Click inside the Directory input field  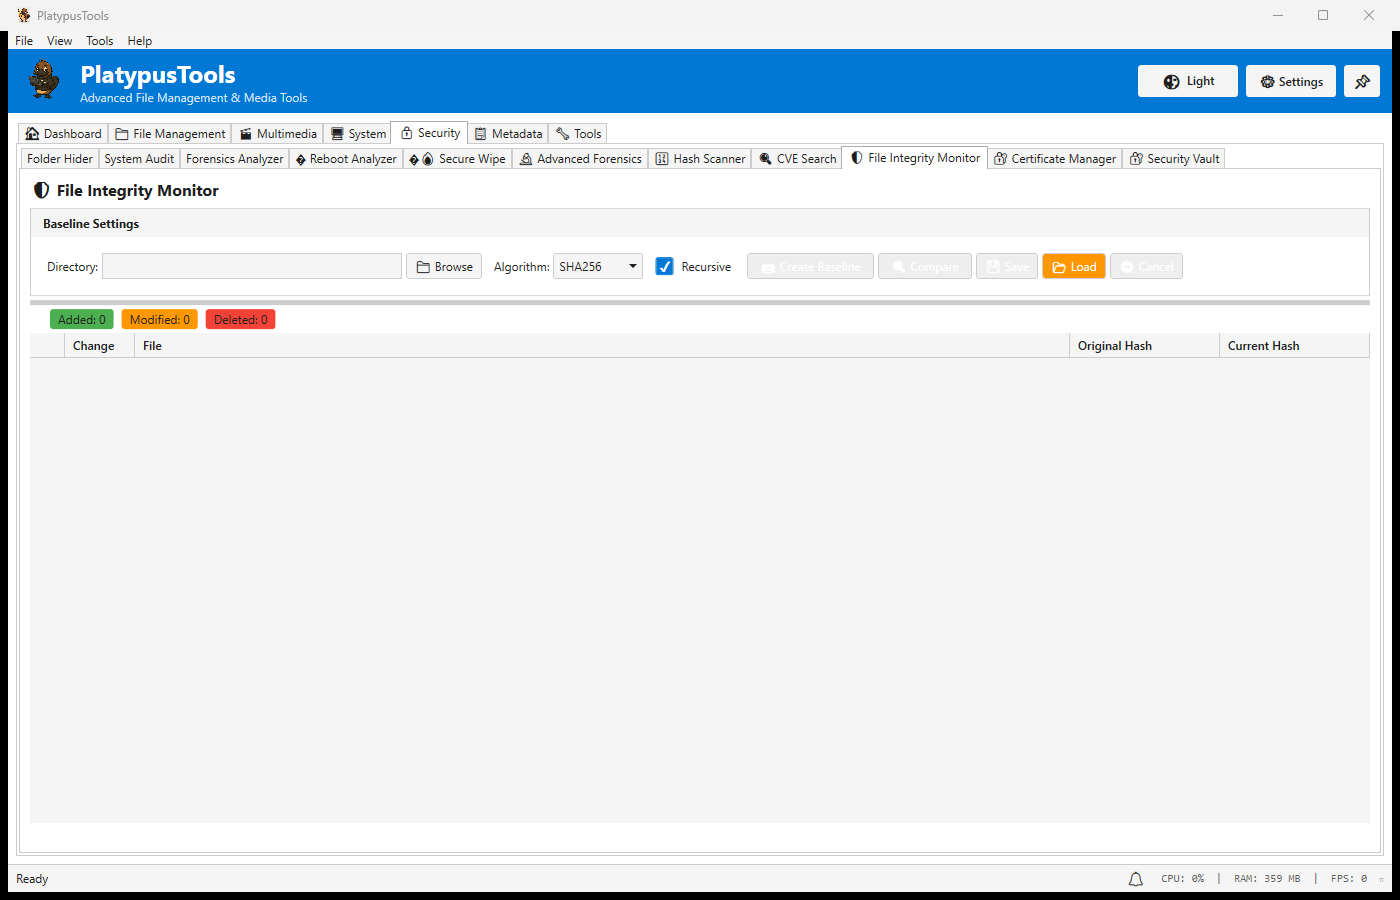(x=251, y=266)
